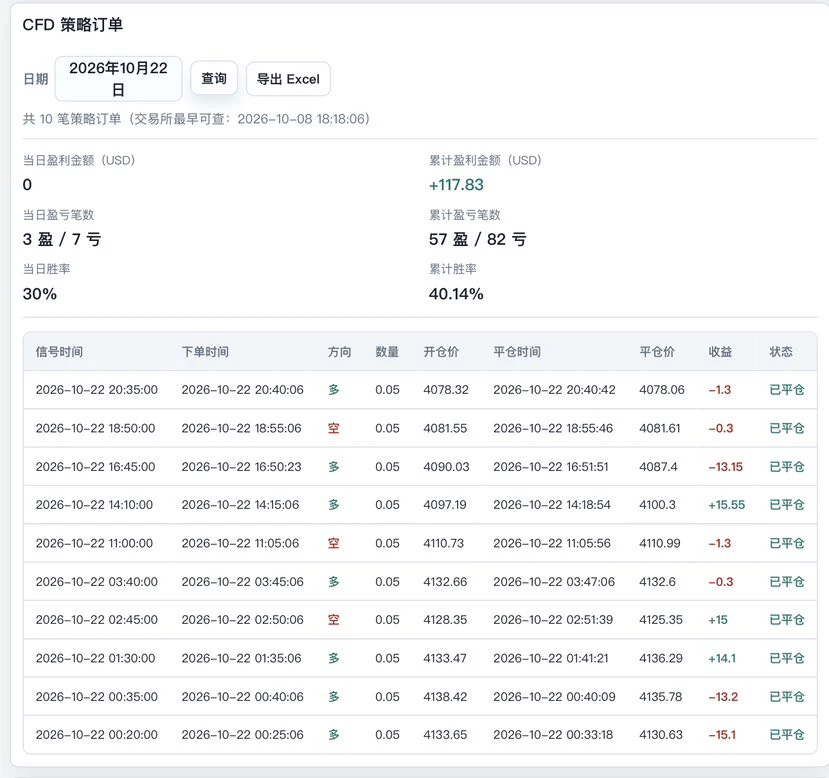Click the 数量 column header

tap(387, 352)
